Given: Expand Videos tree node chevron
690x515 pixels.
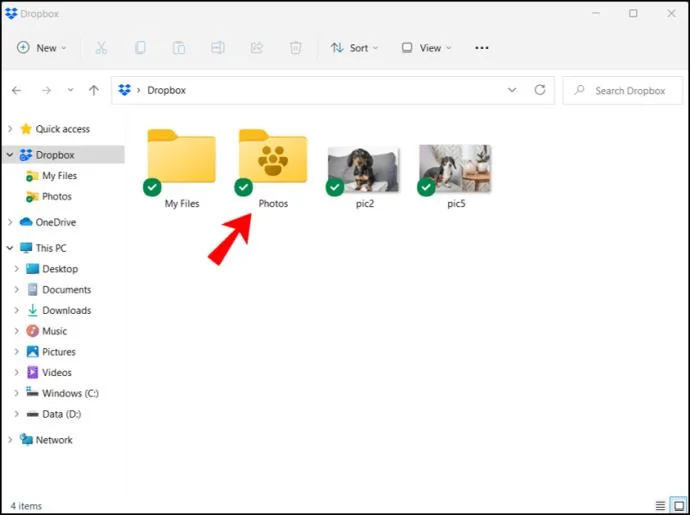Looking at the screenshot, I should point(17,372).
